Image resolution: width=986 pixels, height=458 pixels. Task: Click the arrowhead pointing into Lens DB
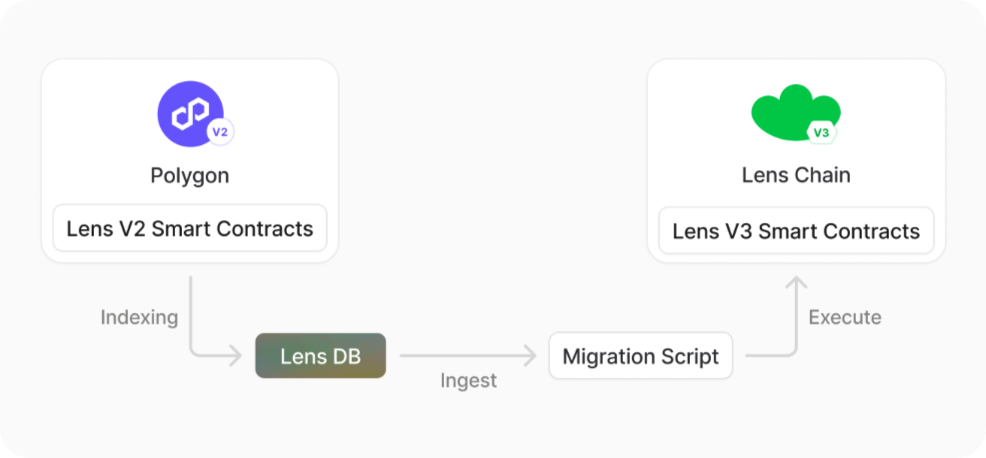236,356
